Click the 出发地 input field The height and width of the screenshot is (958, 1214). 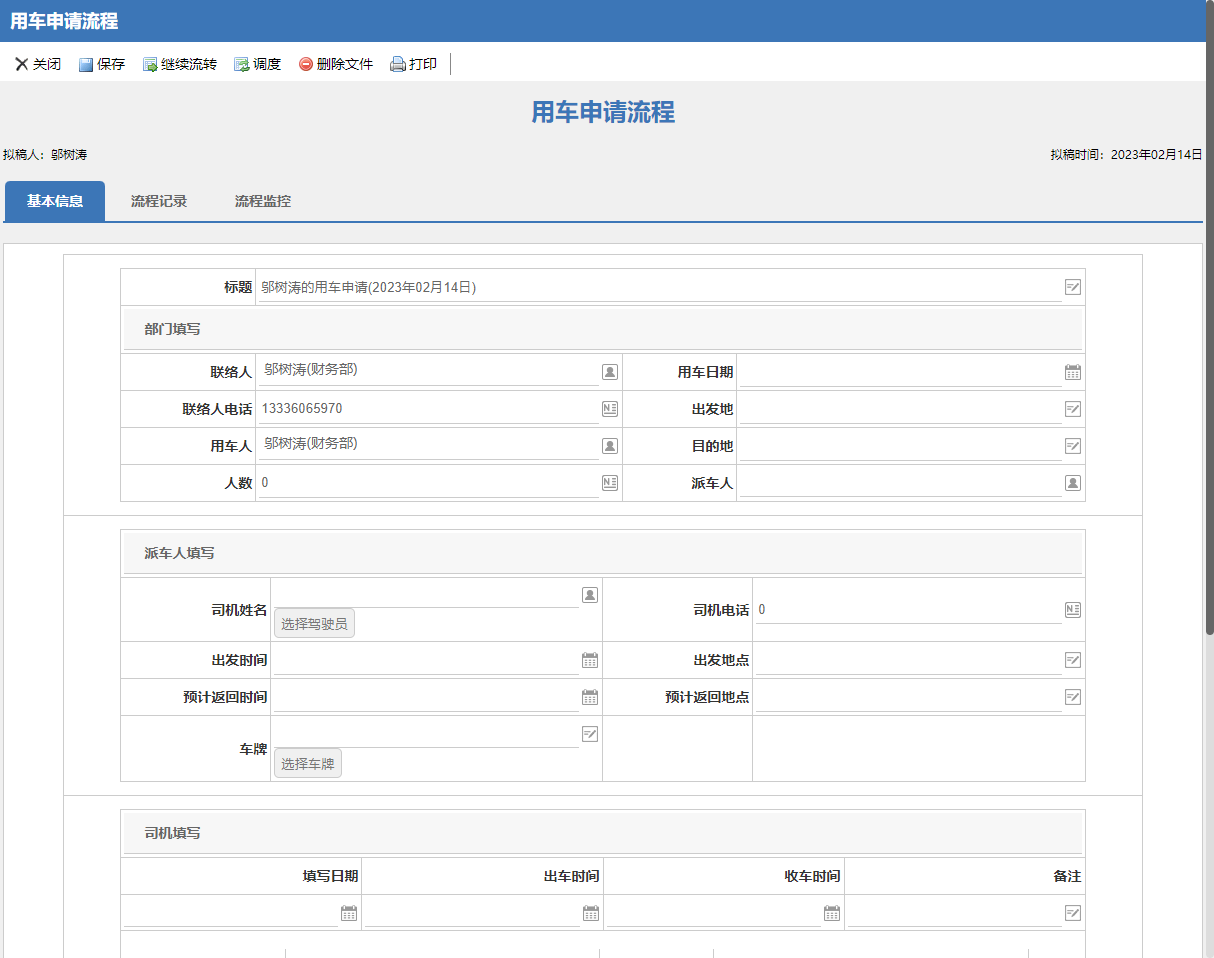click(900, 409)
